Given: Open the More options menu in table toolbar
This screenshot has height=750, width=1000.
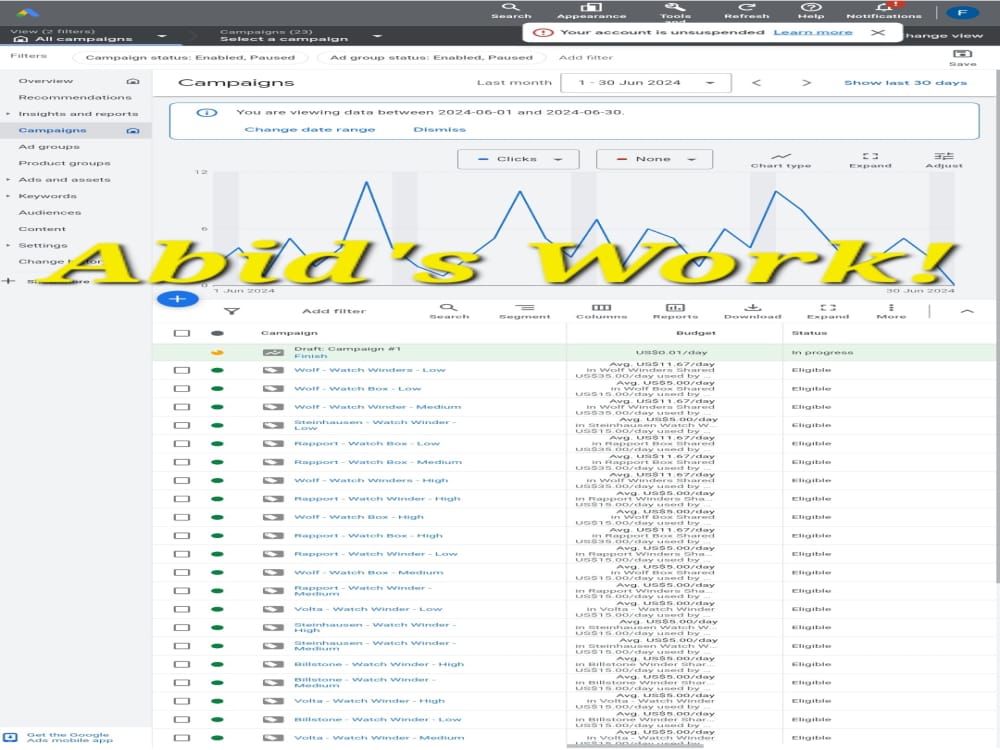Looking at the screenshot, I should [x=891, y=311].
